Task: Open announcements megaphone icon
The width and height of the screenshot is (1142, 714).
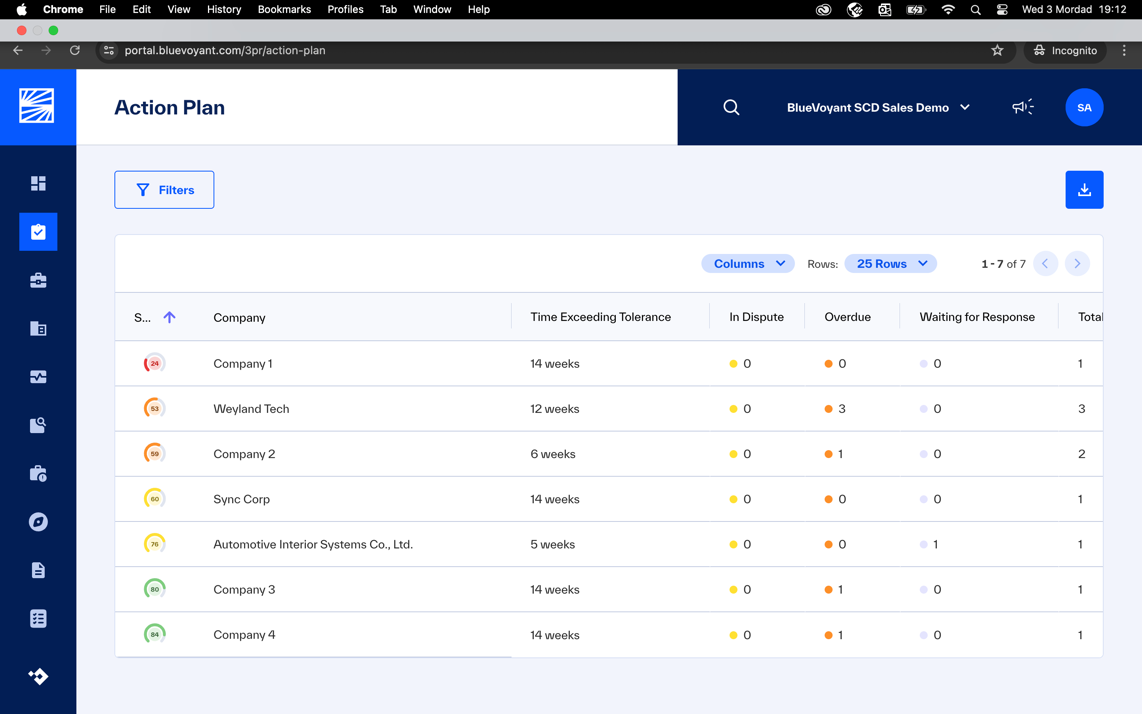Action: (1023, 107)
